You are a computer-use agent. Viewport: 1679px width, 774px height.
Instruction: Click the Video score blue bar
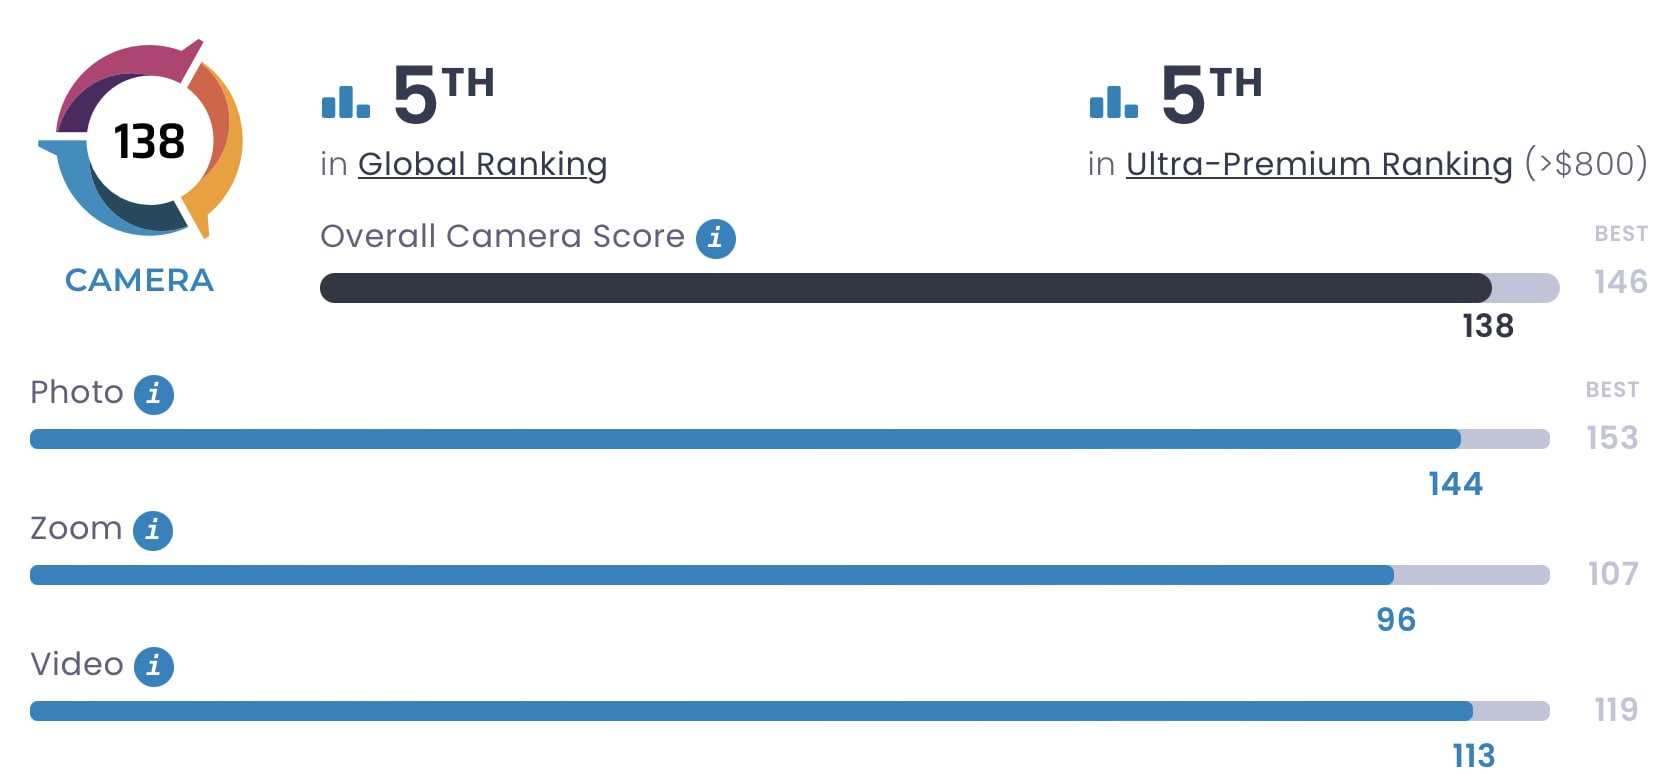click(x=751, y=711)
